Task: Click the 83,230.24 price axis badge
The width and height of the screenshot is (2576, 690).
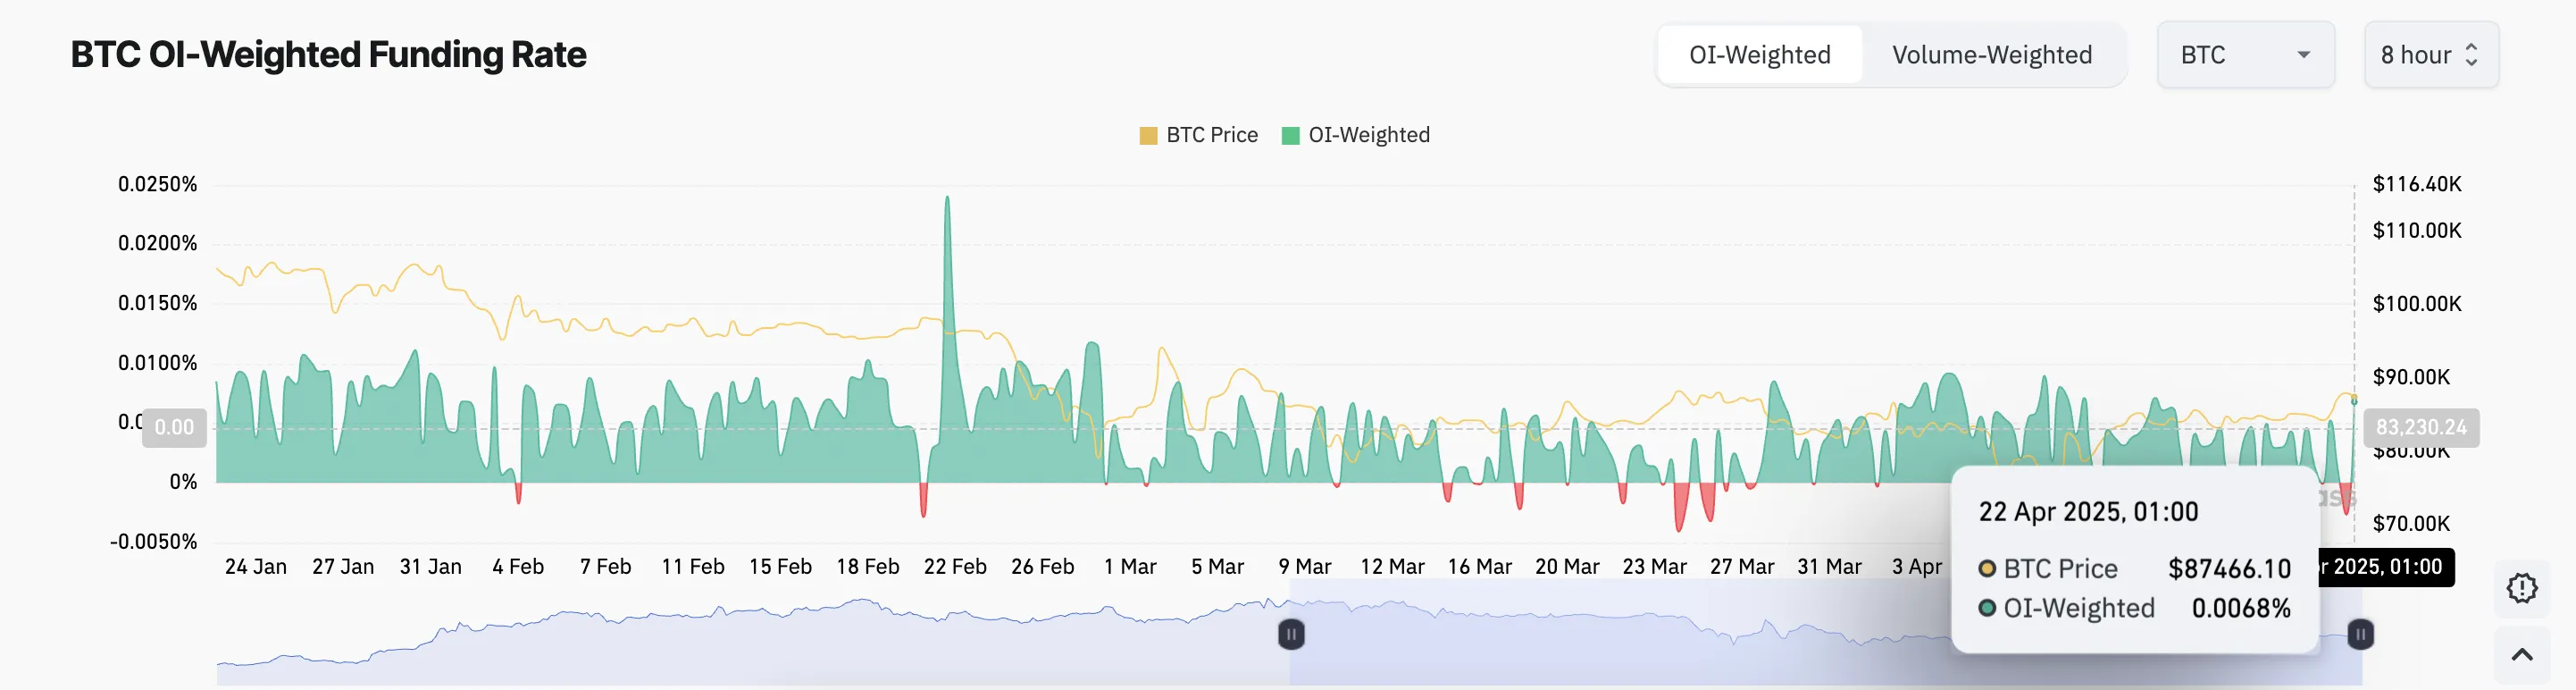Action: click(x=2420, y=428)
